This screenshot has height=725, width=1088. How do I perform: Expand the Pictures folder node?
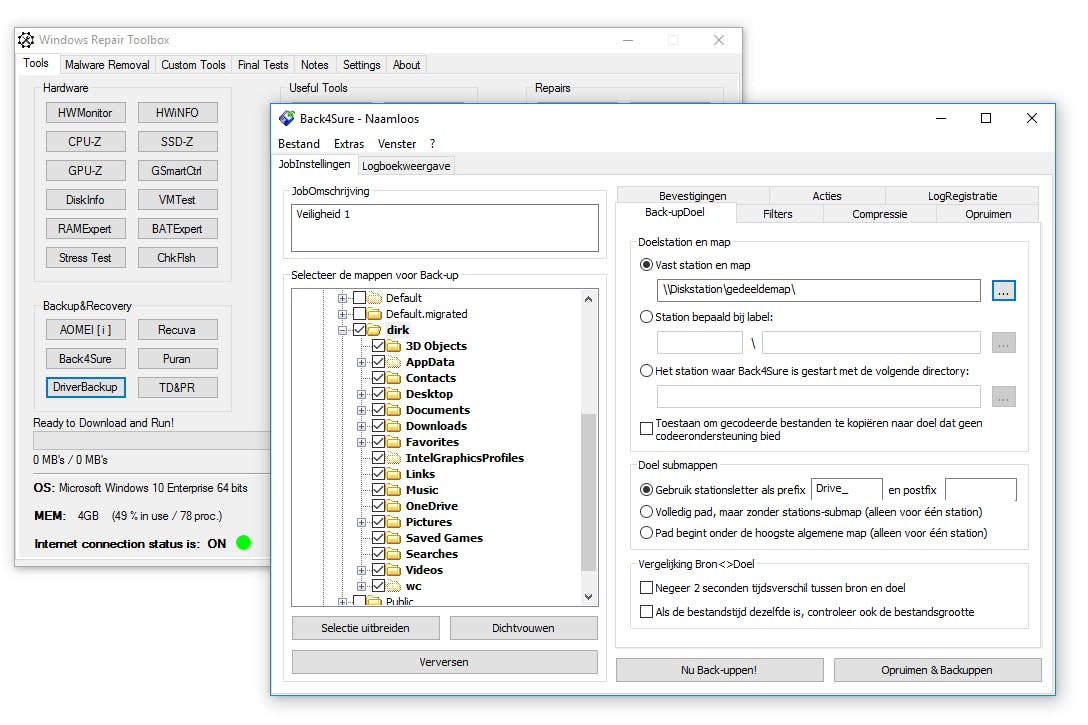(x=362, y=522)
